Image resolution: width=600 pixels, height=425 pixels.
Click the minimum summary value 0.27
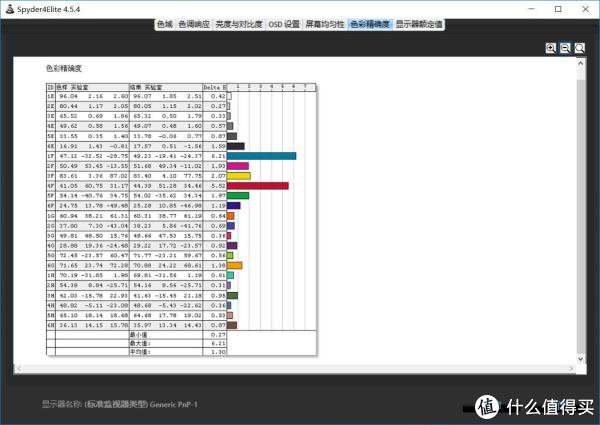pos(218,335)
